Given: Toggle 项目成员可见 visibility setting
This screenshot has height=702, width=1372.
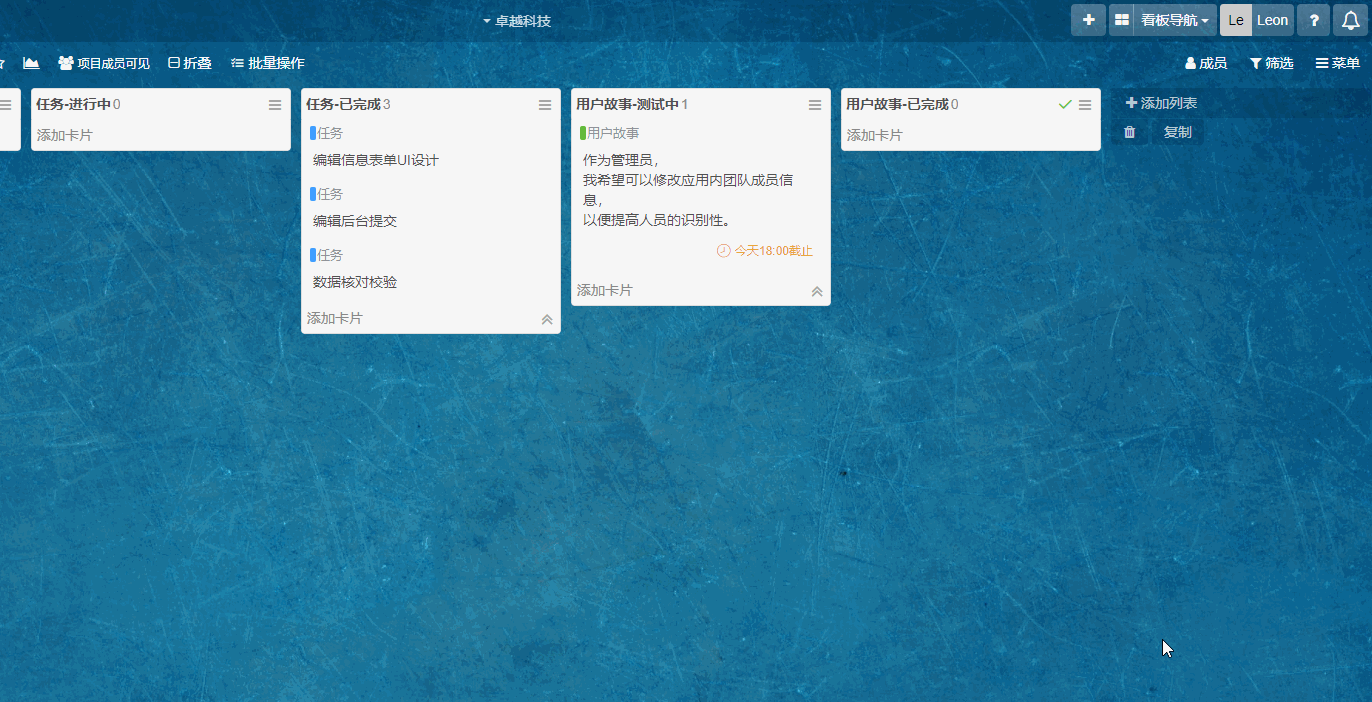Looking at the screenshot, I should point(104,63).
